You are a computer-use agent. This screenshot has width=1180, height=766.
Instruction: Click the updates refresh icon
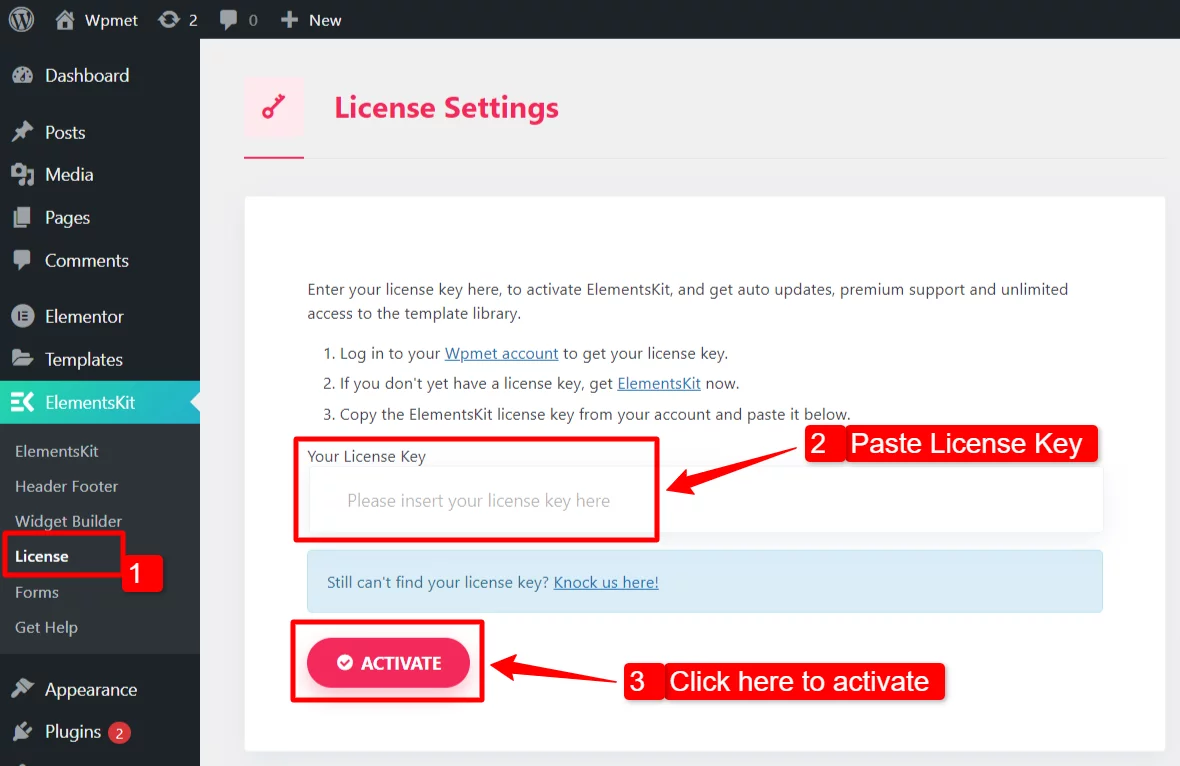pyautogui.click(x=169, y=20)
